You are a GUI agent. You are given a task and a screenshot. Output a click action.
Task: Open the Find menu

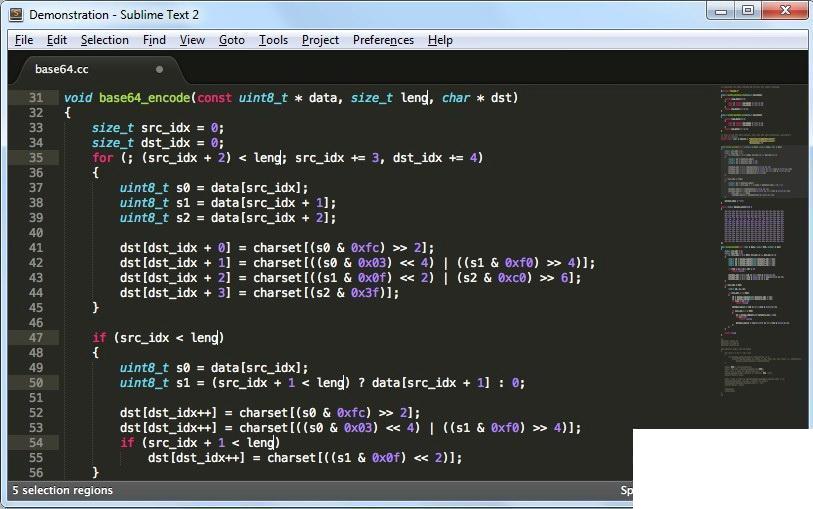[154, 40]
